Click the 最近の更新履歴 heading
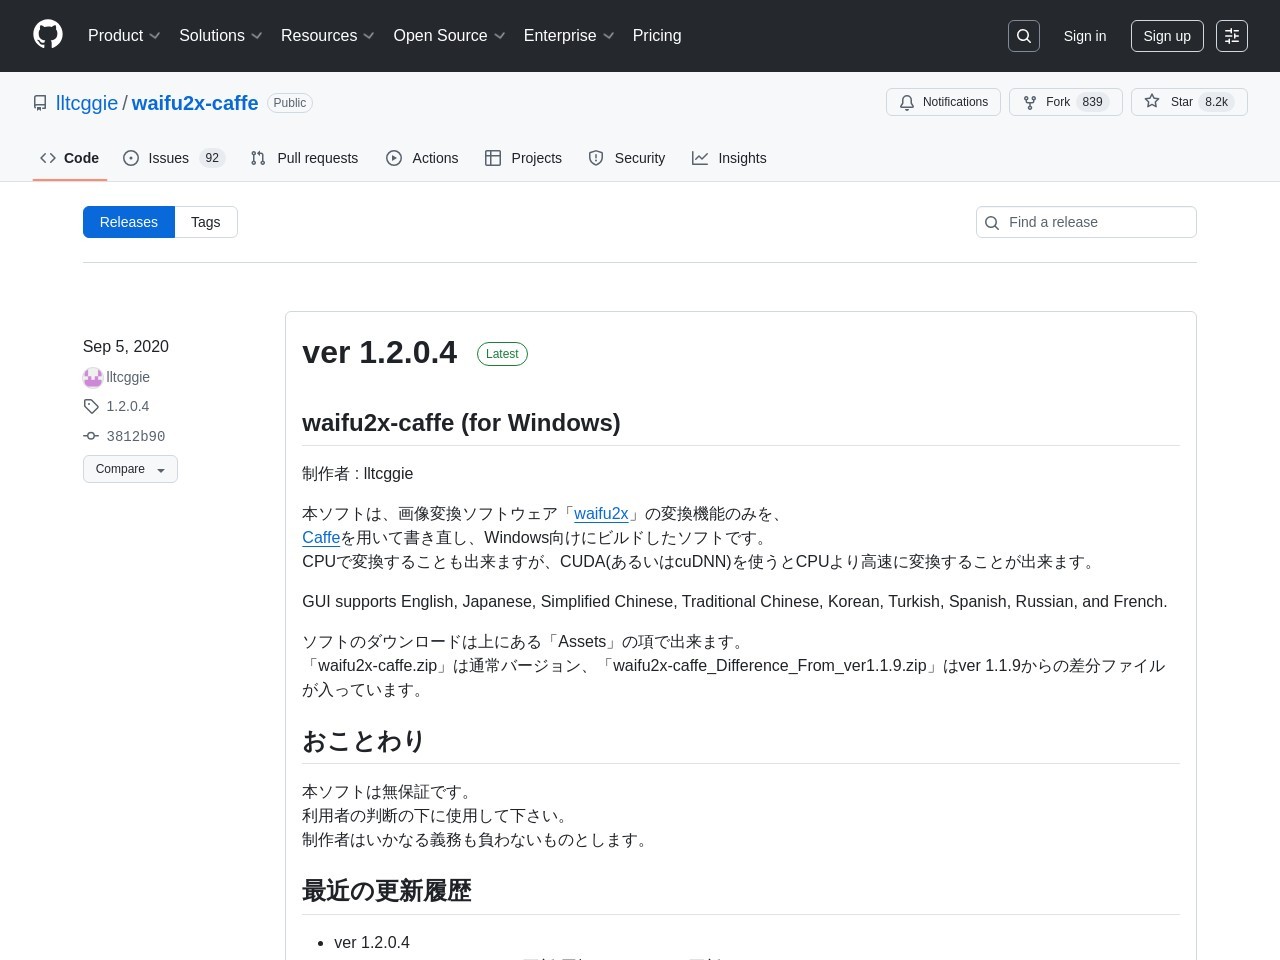The image size is (1280, 960). click(x=387, y=891)
